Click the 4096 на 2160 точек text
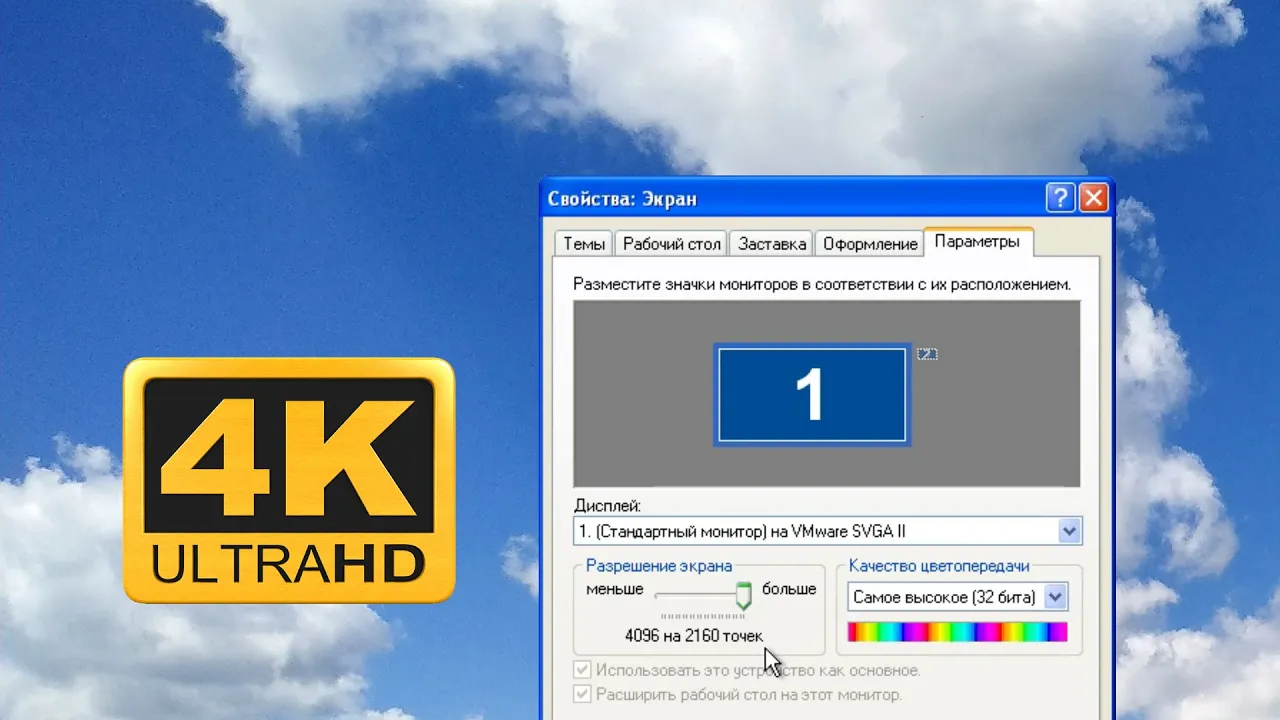Viewport: 1280px width, 720px height. [694, 635]
